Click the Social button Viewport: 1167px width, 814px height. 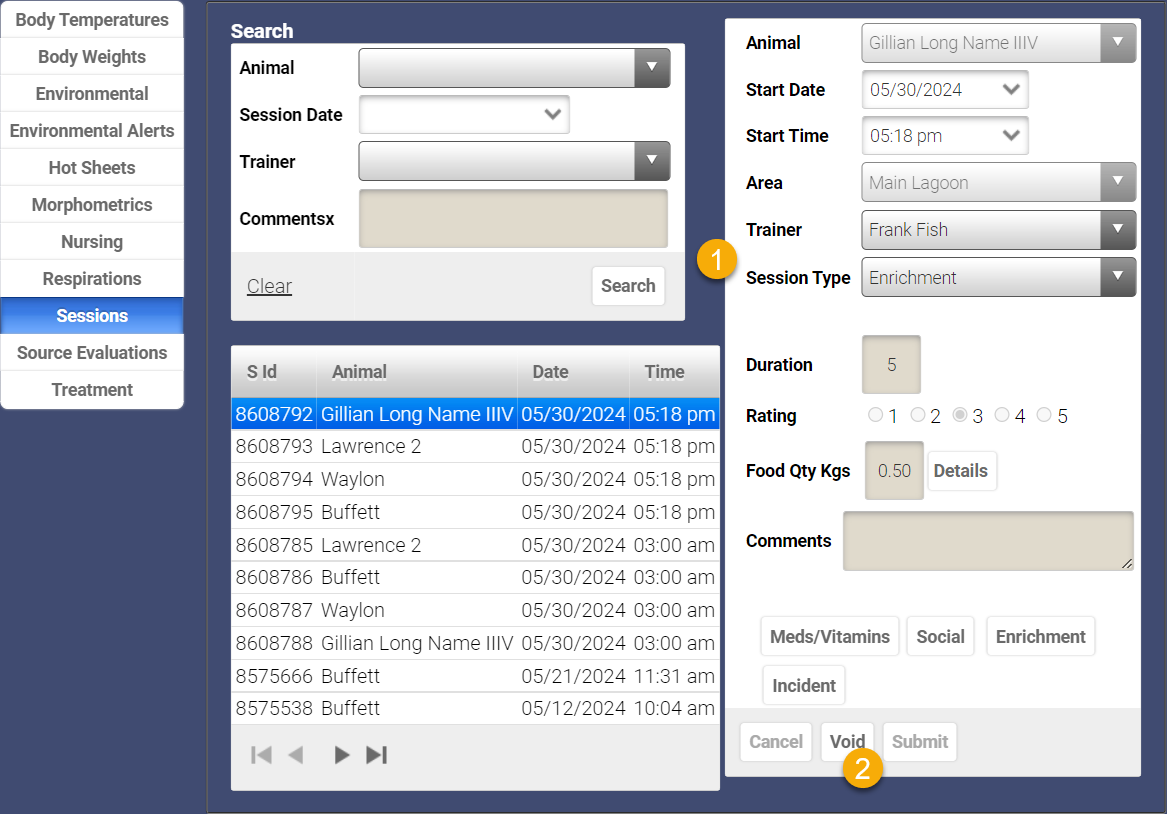tap(941, 637)
